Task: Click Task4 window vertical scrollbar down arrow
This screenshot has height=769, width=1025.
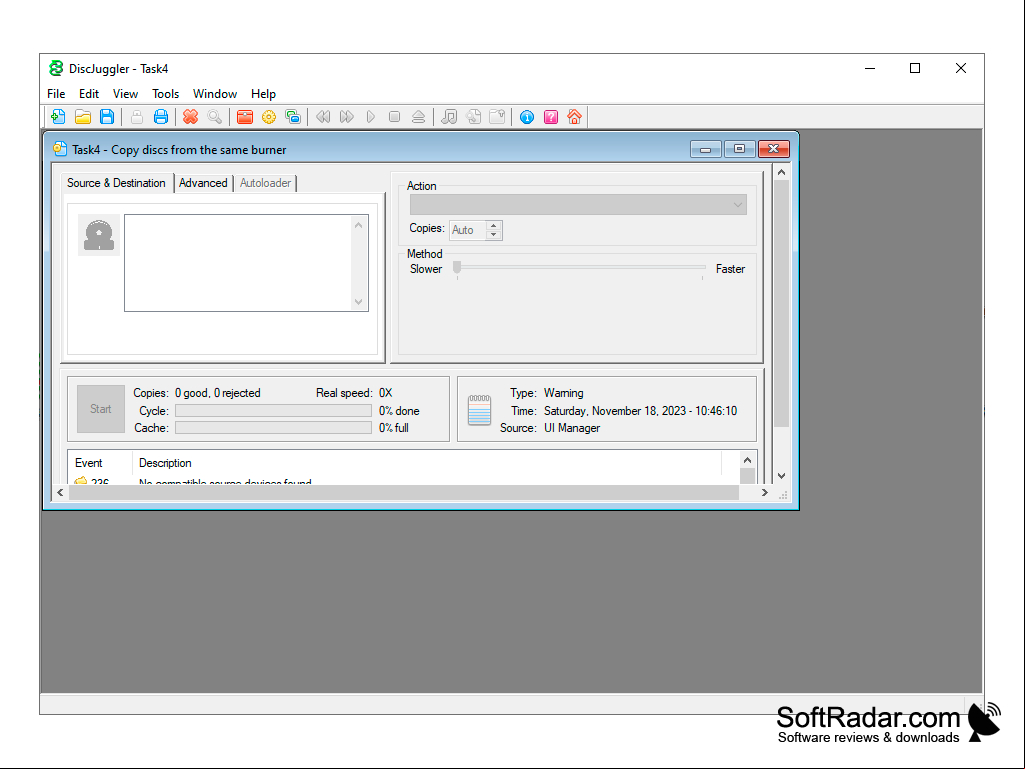Action: tap(781, 476)
